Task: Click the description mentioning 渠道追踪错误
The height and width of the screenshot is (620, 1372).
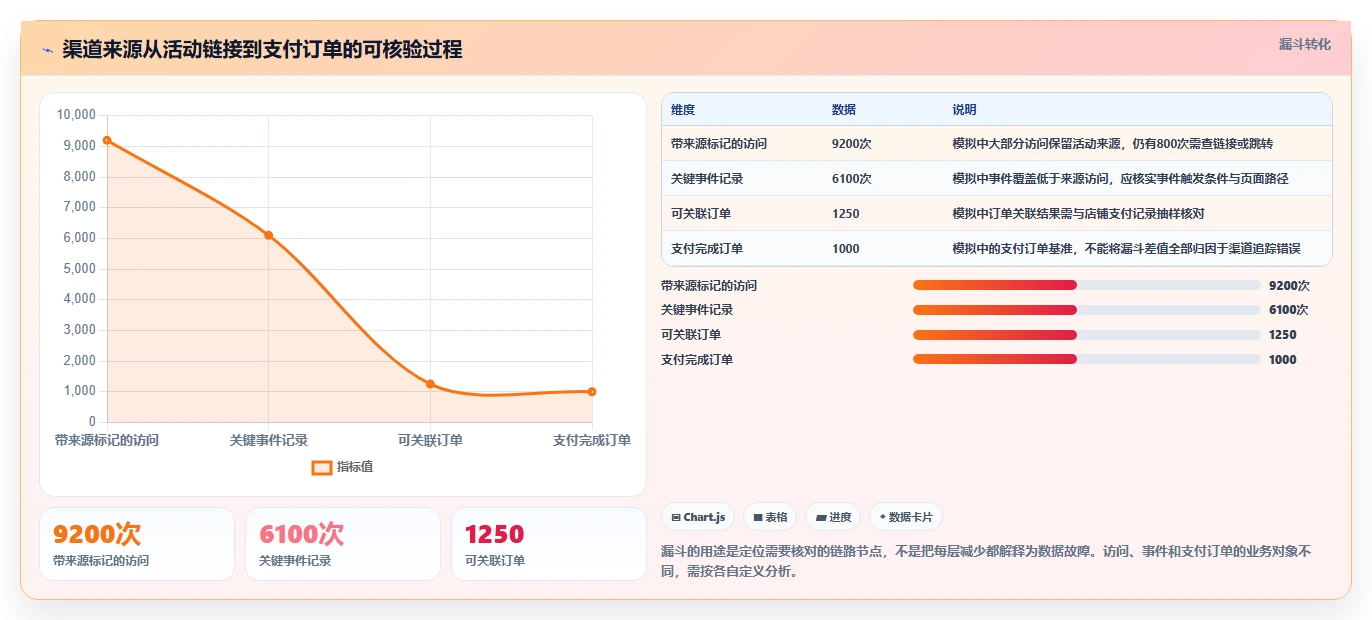Action: [1128, 249]
